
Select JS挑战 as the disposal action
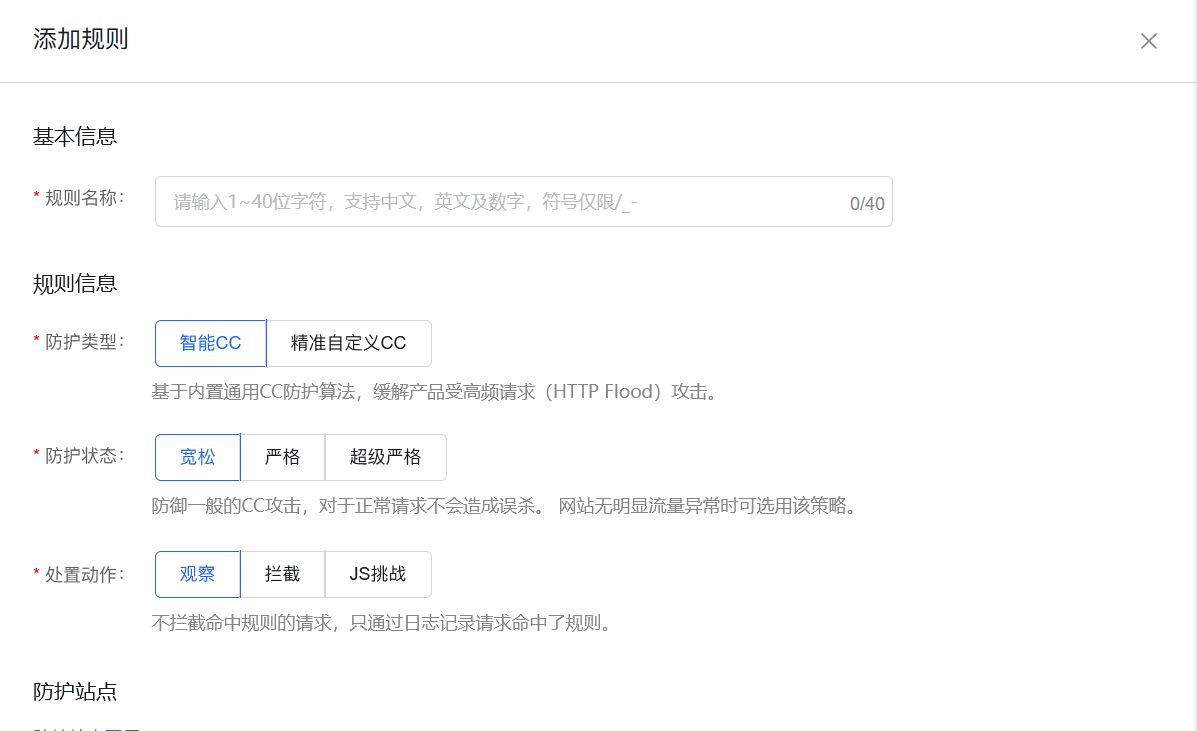coord(379,574)
